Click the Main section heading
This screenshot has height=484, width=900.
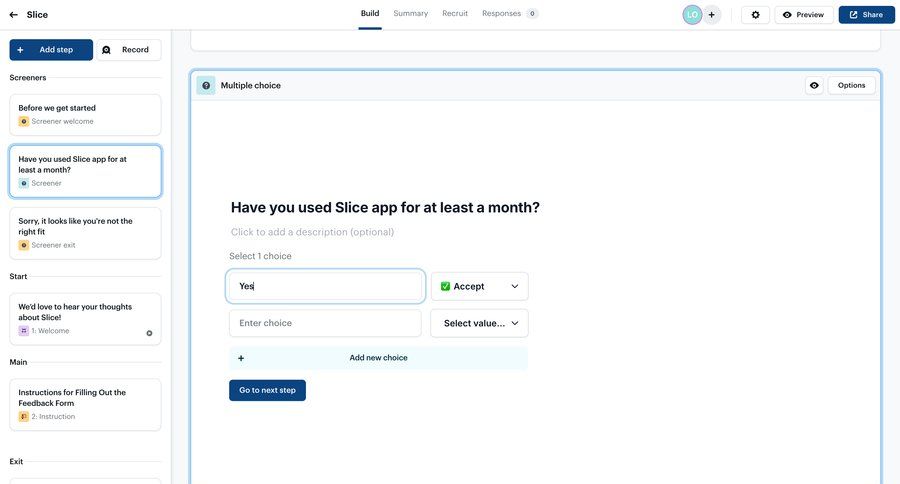[18, 362]
